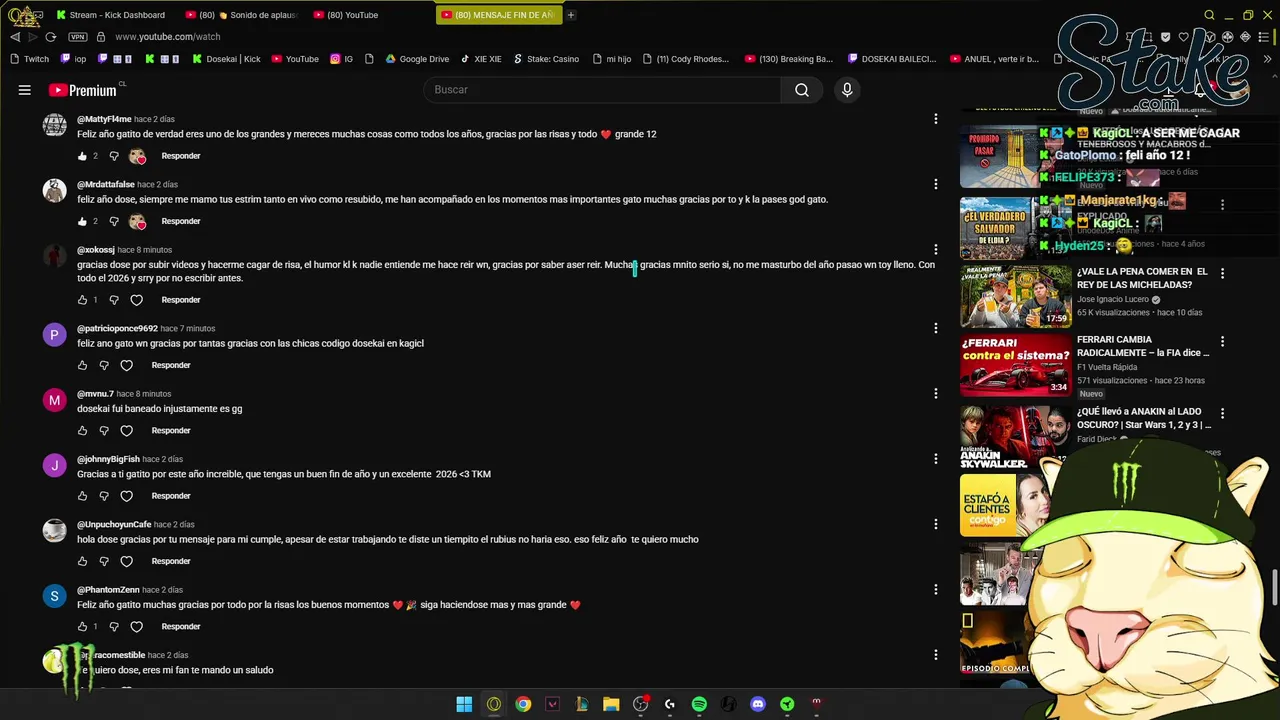Heart the comment by @johnnyBigFish
The height and width of the screenshot is (720, 1280).
point(127,496)
